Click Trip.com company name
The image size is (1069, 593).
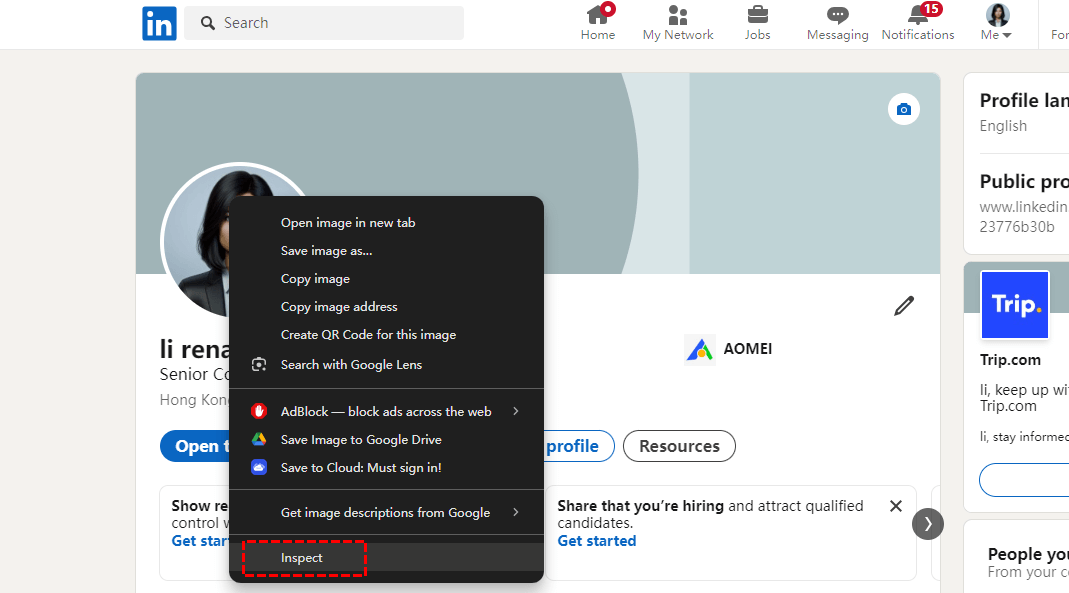1010,360
